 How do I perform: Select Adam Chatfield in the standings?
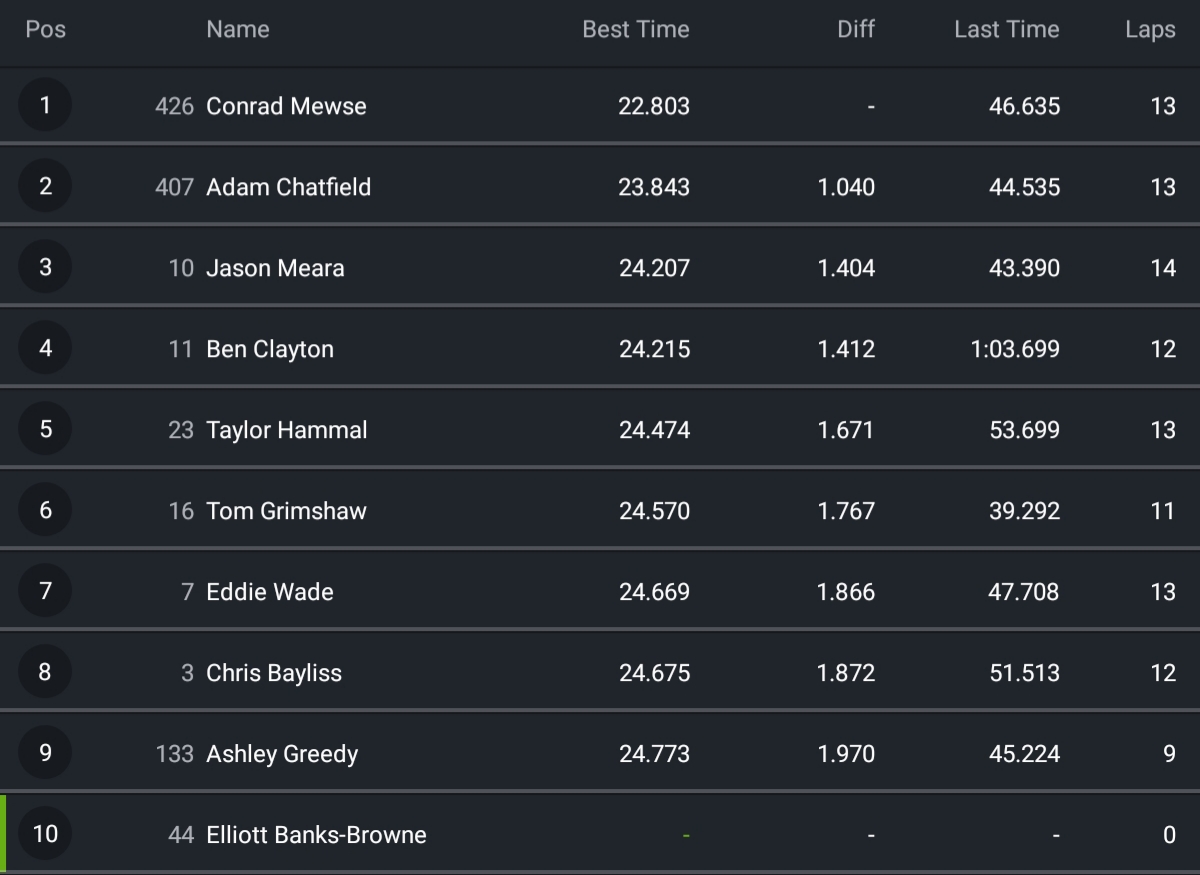point(288,187)
